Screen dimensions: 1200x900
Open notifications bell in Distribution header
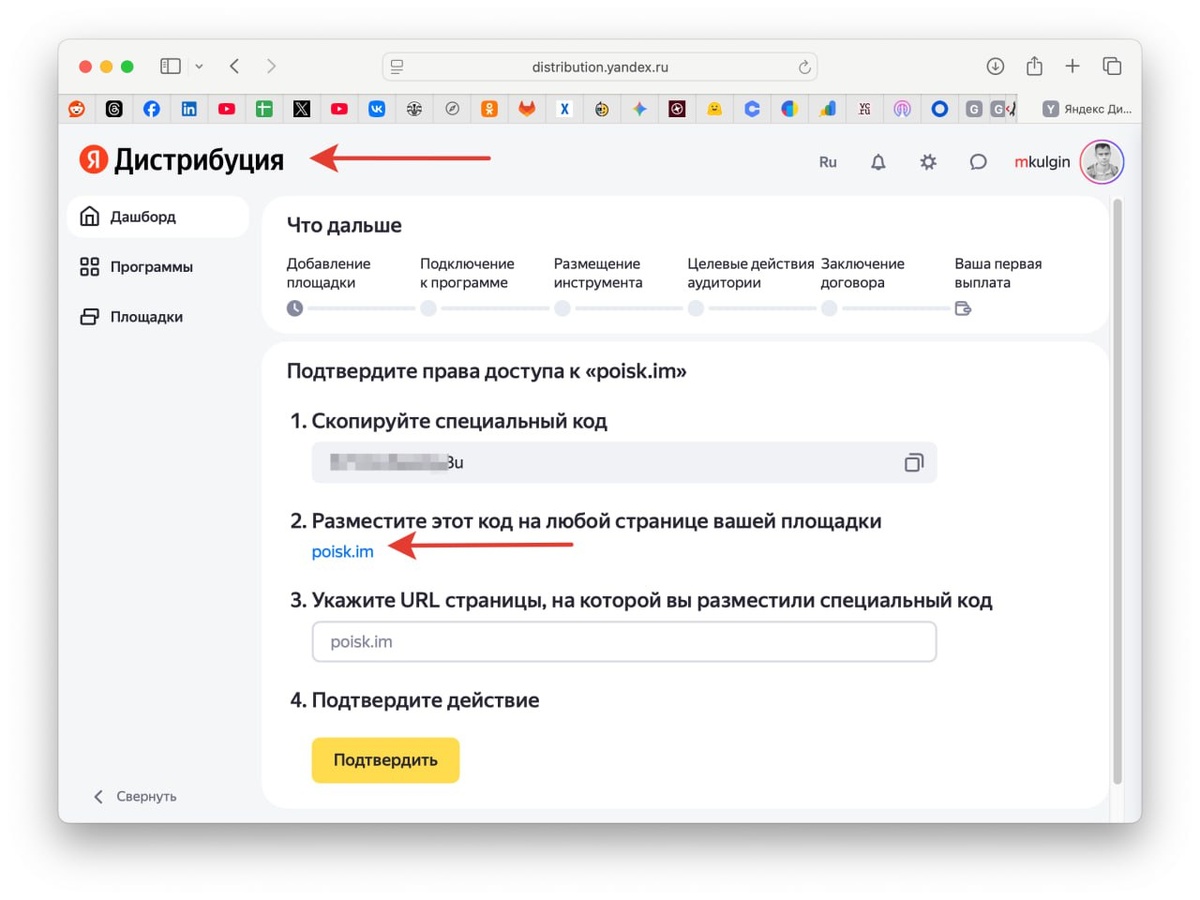(878, 162)
